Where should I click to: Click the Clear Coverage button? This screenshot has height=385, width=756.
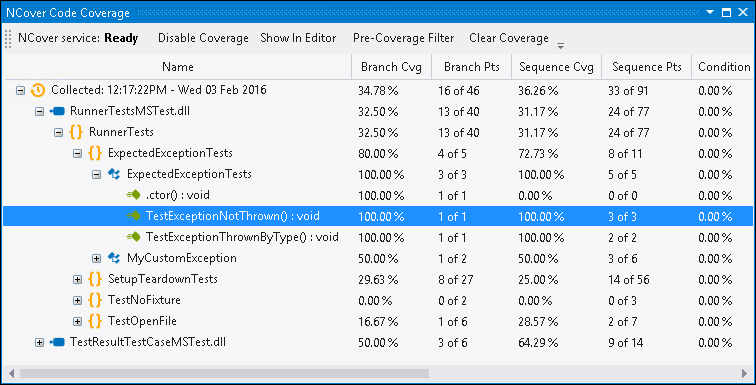[509, 38]
